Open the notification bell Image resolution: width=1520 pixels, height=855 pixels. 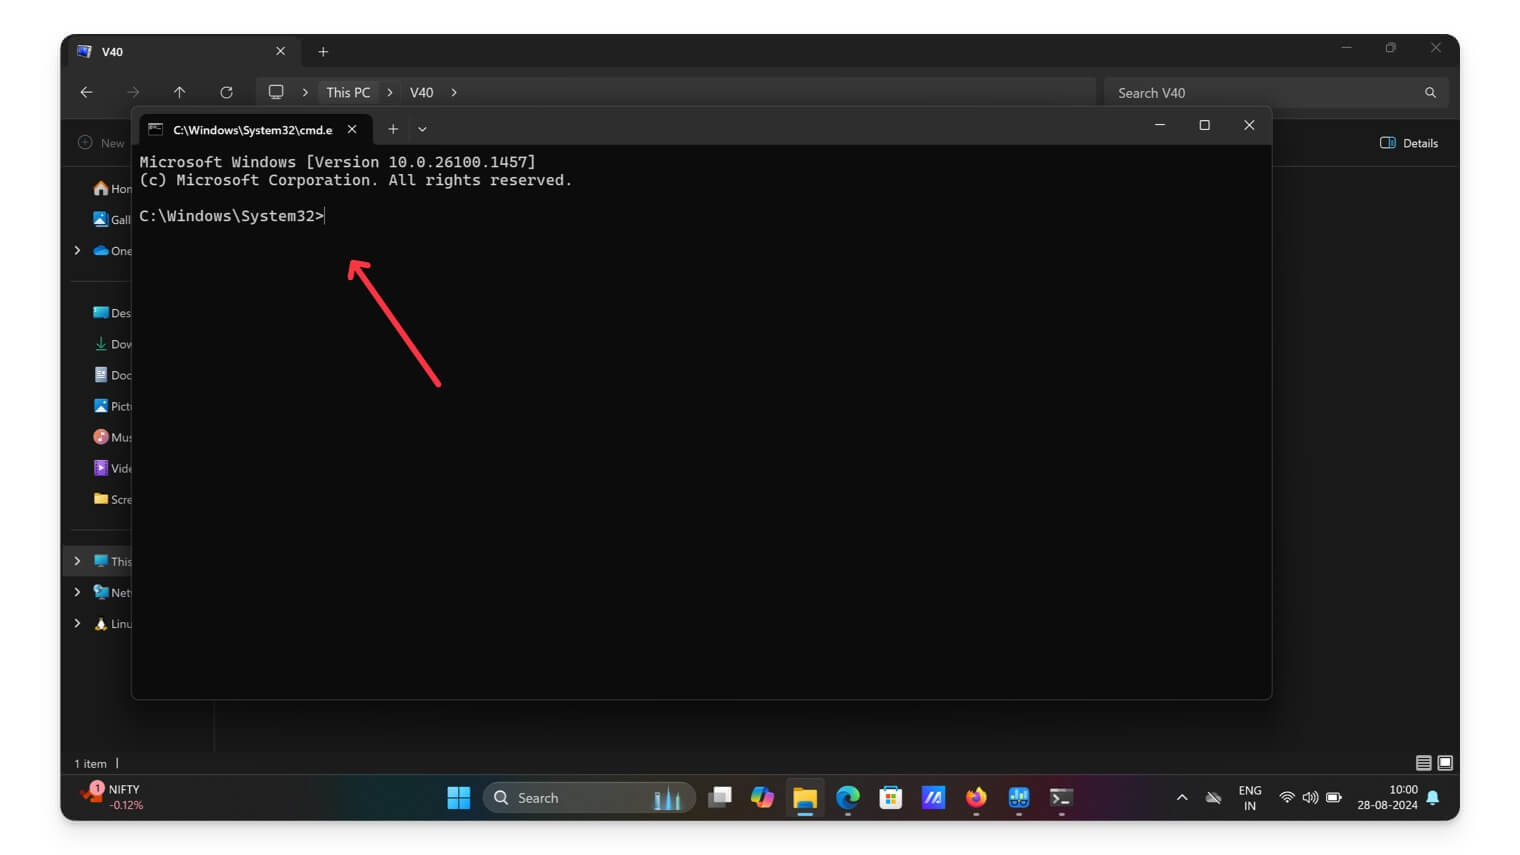1433,797
